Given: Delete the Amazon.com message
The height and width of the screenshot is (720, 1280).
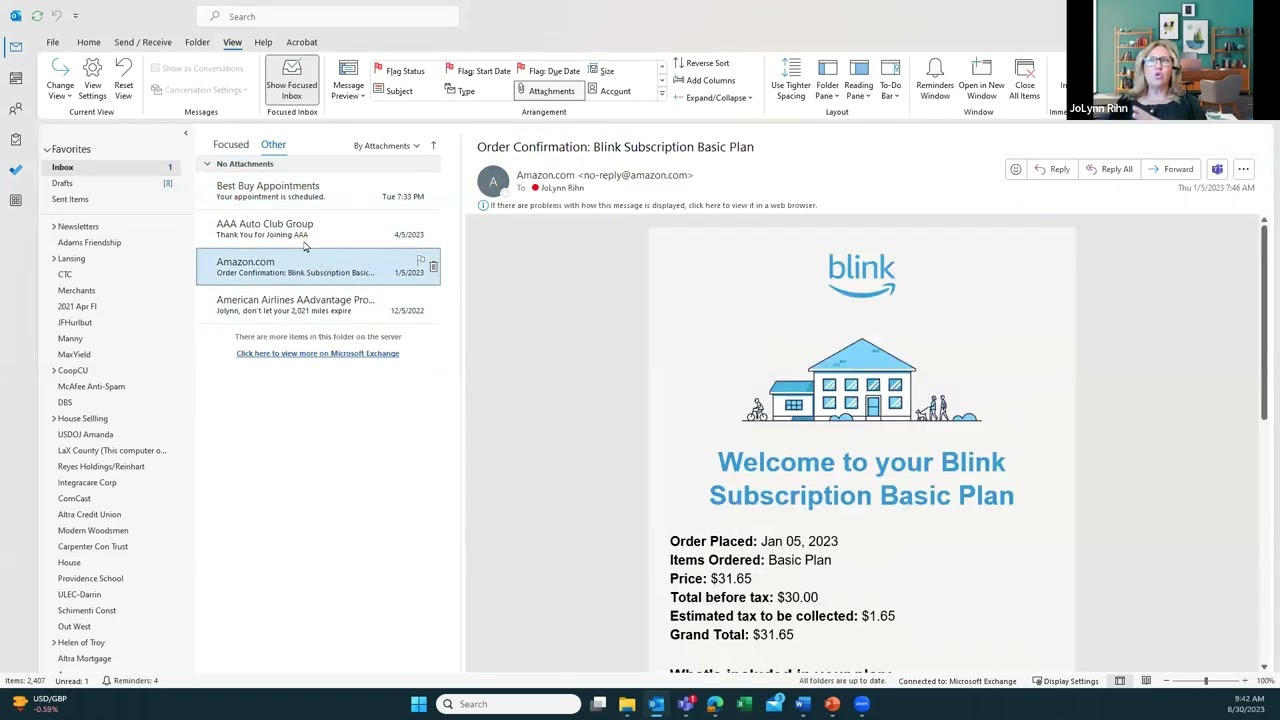Looking at the screenshot, I should pos(433,266).
